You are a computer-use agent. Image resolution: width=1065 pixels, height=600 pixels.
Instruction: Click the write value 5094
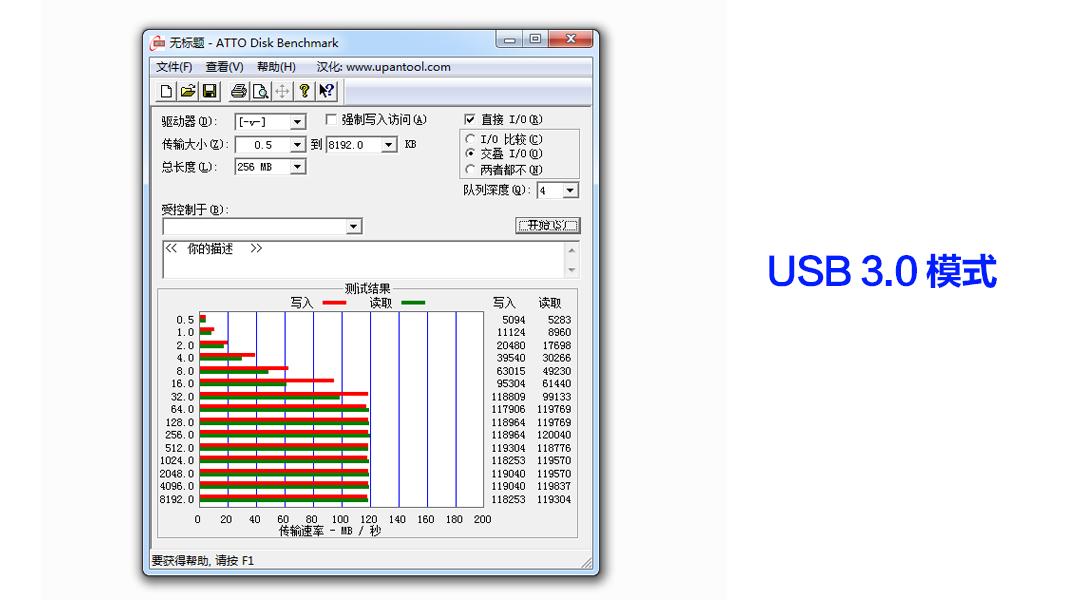[x=513, y=320]
